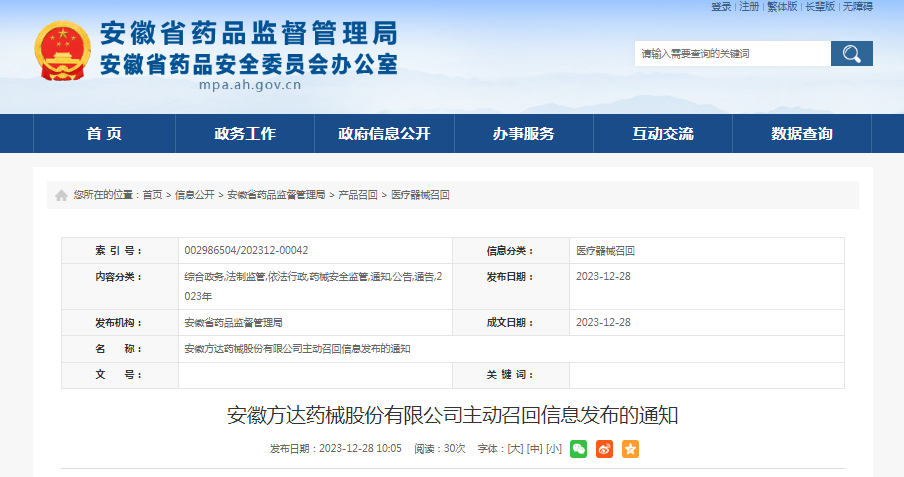This screenshot has width=904, height=477.
Task: Go to 安徽省药品监督管理局 in breadcrumb
Action: pyautogui.click(x=276, y=195)
